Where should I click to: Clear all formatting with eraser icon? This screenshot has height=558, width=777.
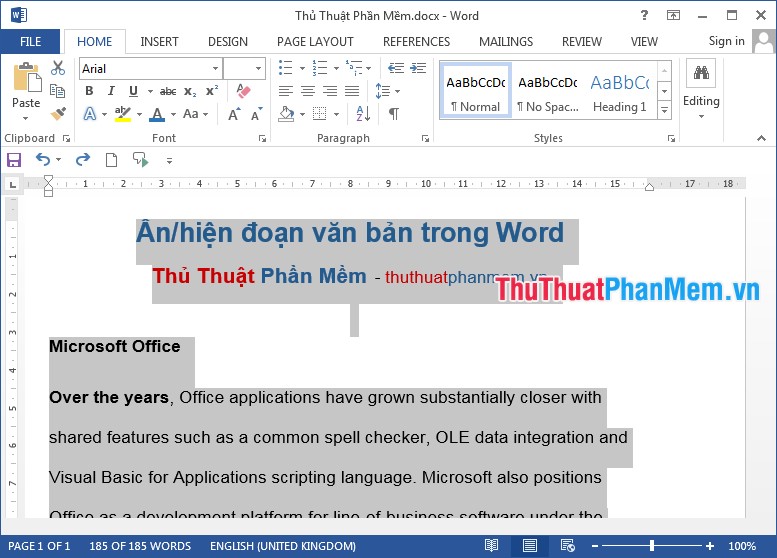(x=243, y=91)
